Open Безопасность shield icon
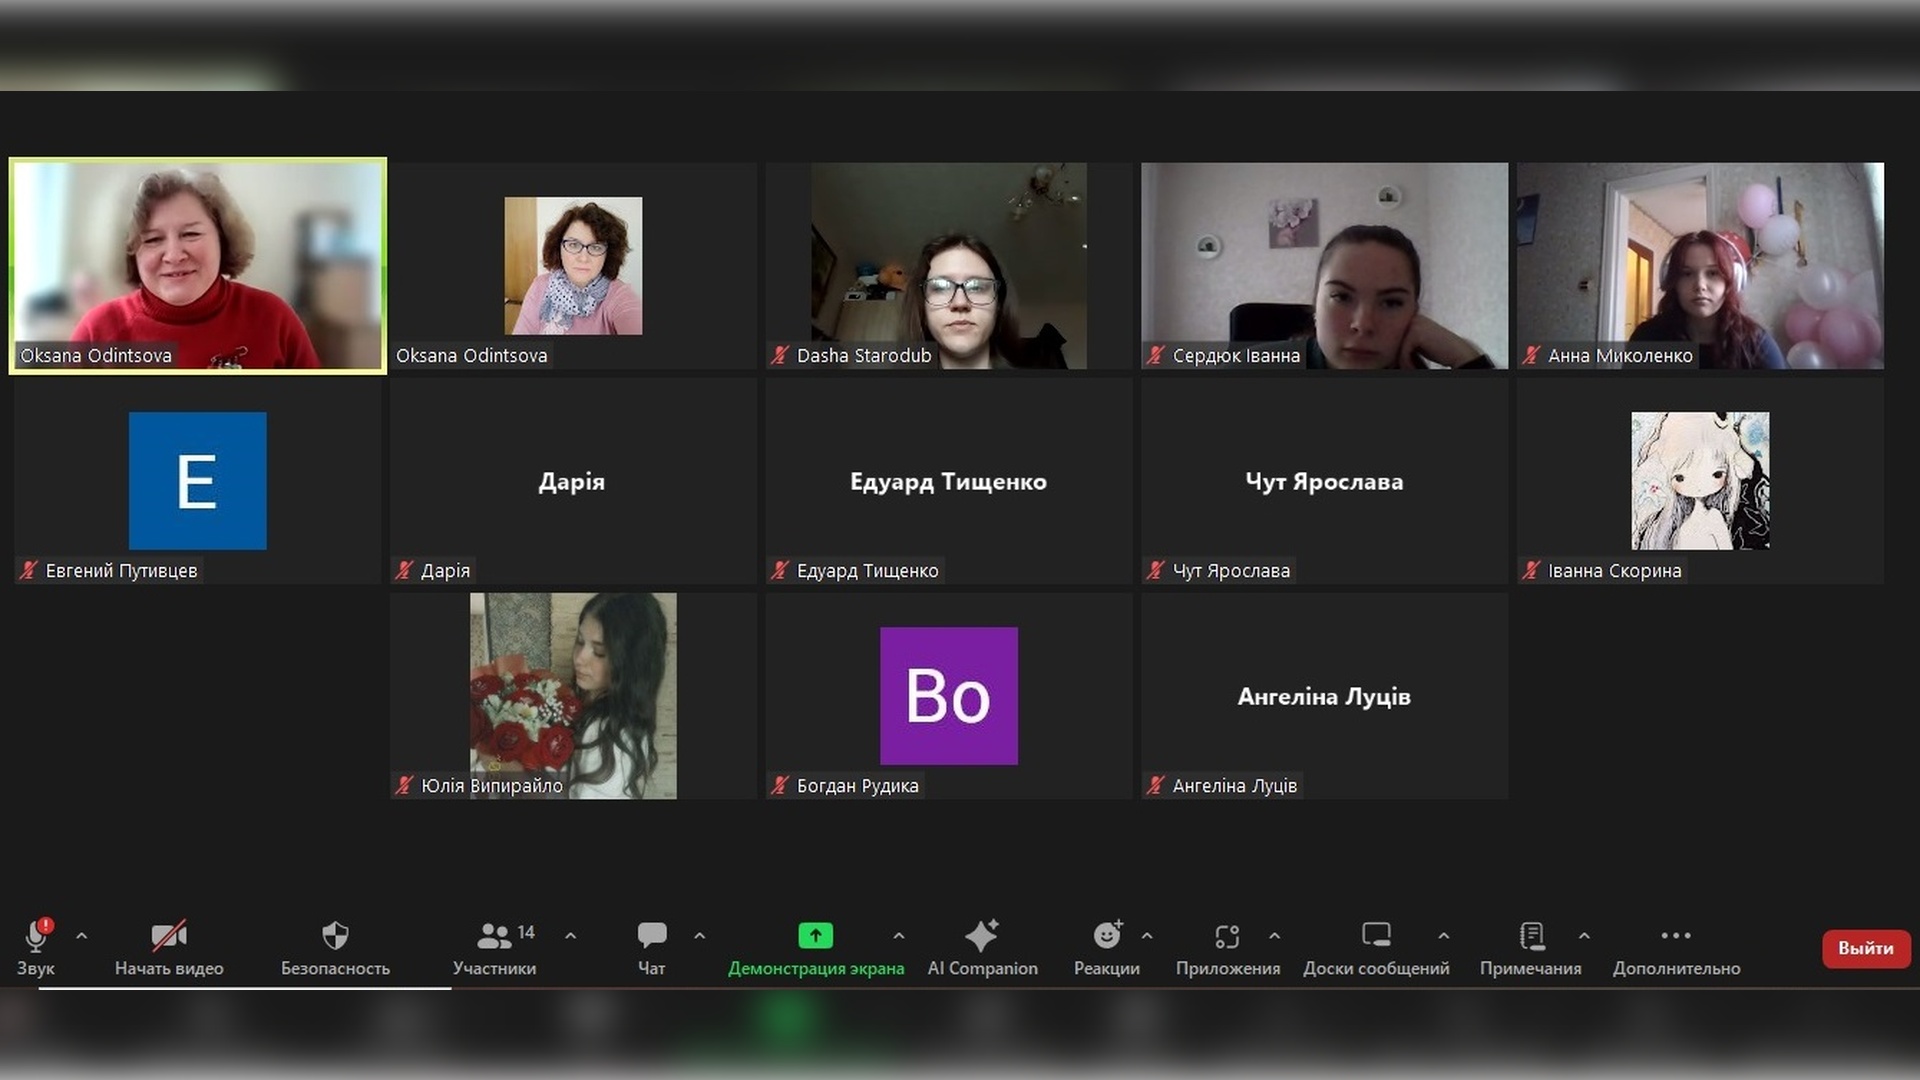This screenshot has height=1080, width=1920. (x=335, y=936)
